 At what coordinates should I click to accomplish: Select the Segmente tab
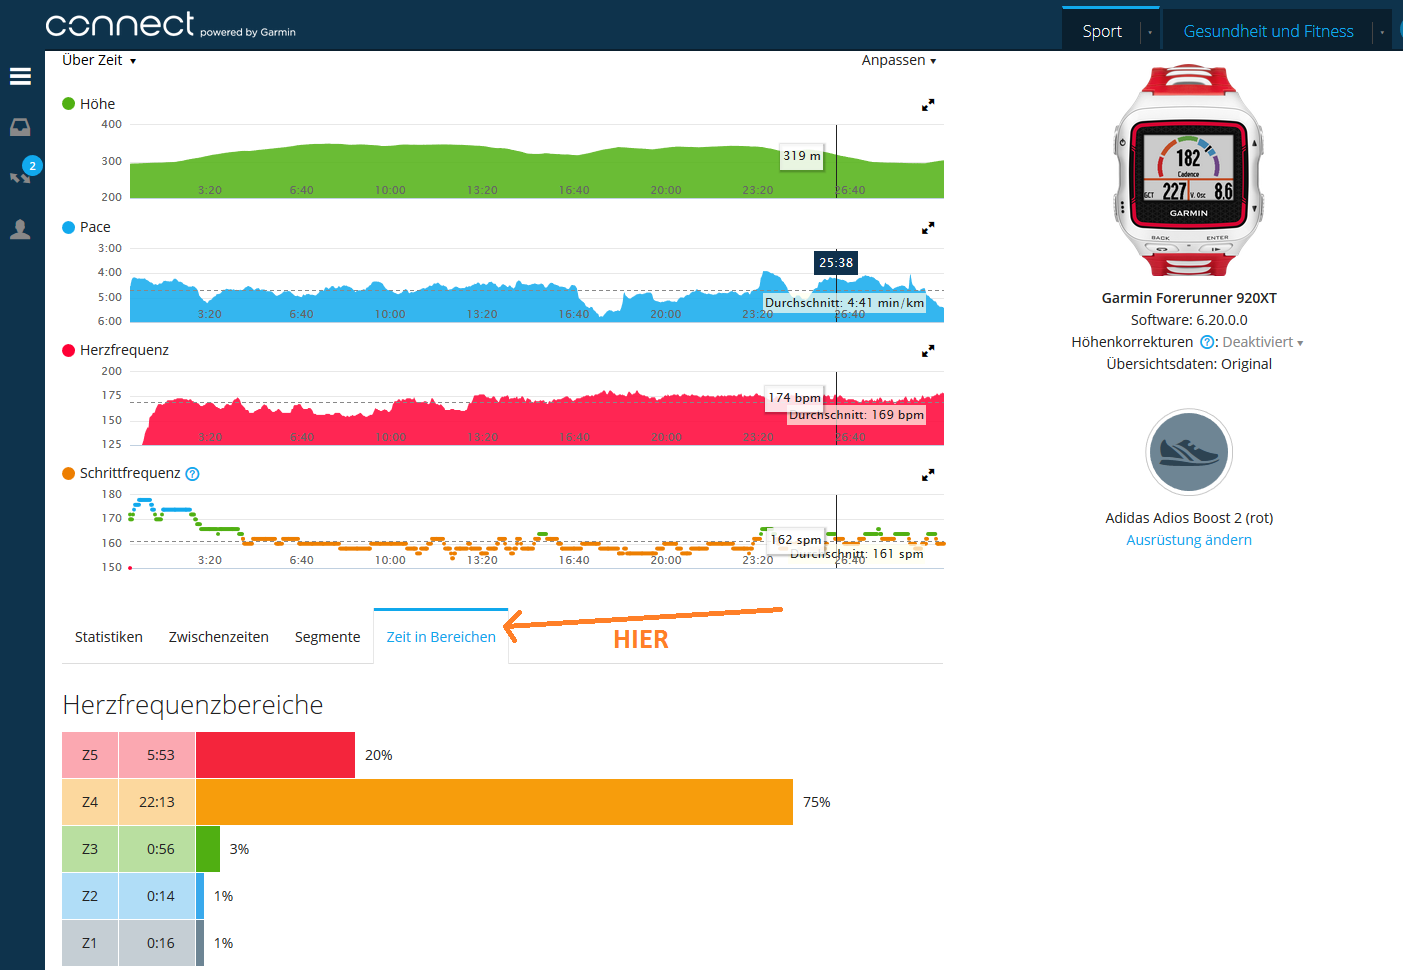[327, 637]
